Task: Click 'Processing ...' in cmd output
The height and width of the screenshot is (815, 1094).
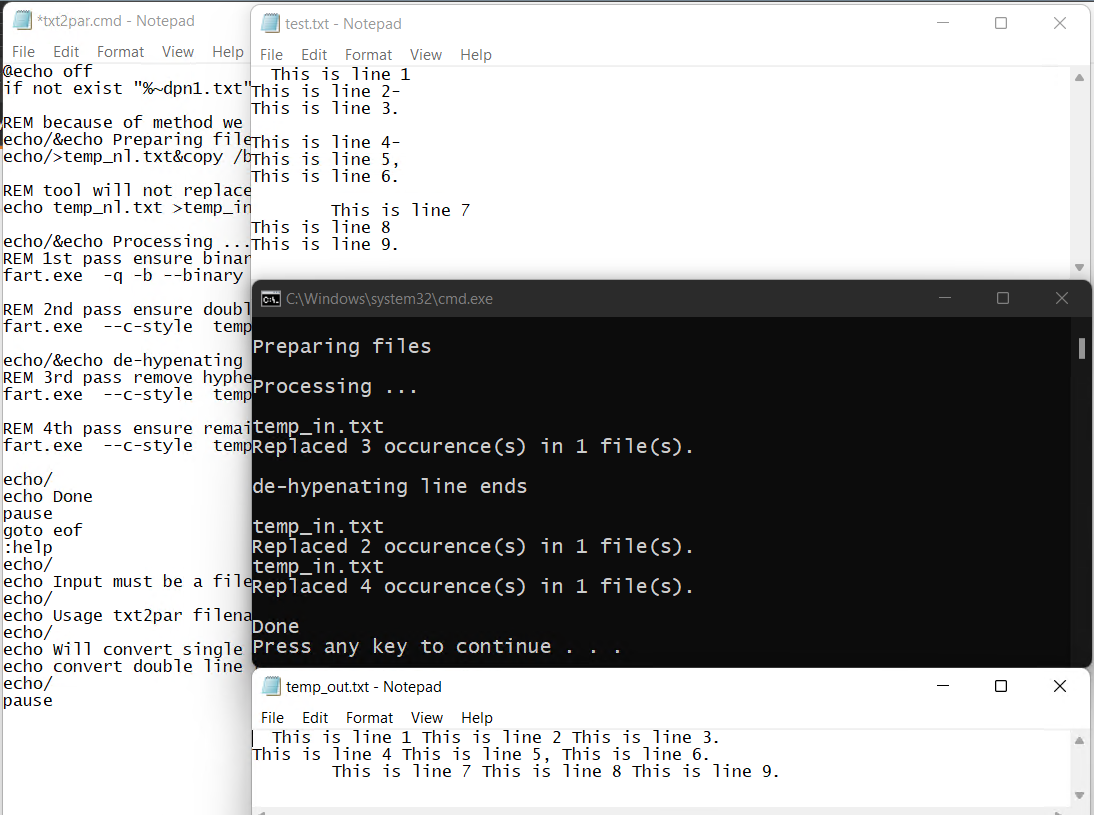Action: point(335,387)
